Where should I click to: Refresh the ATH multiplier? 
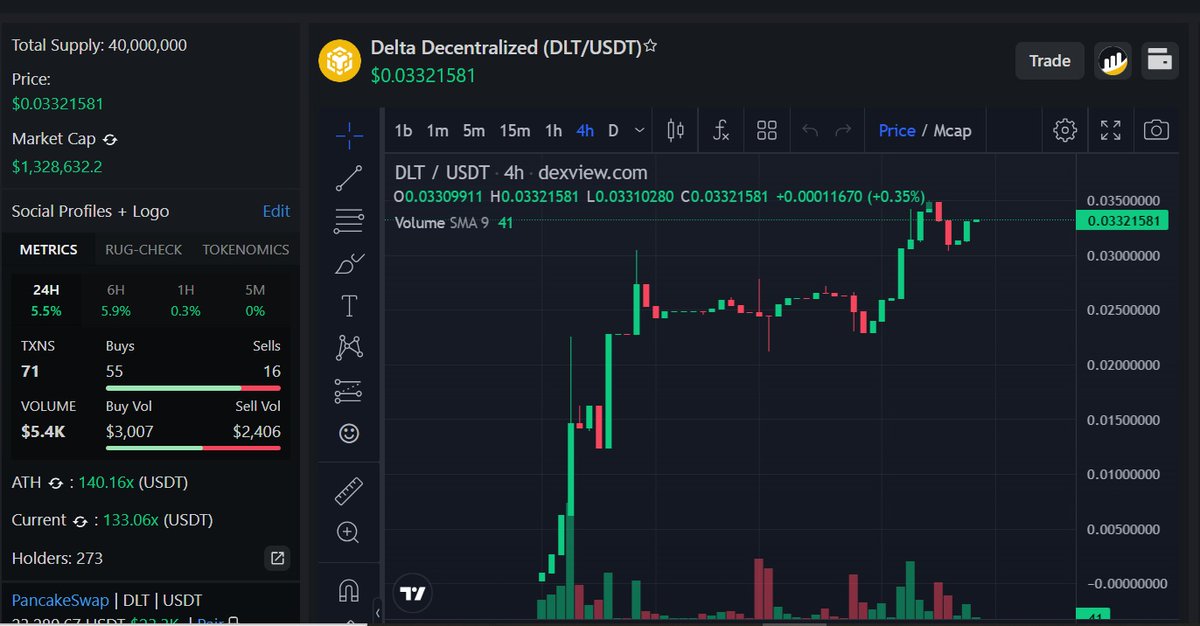tap(56, 483)
